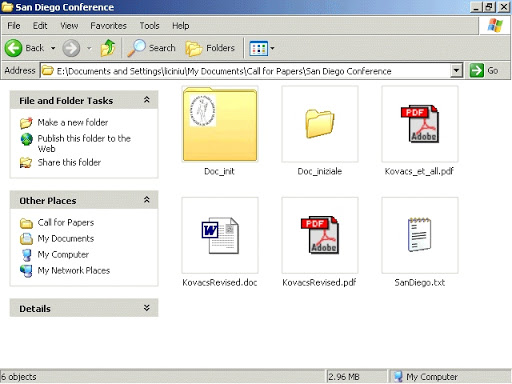This screenshot has height=384, width=512.
Task: Click the KovacsRevised.doc file name
Action: [x=220, y=283]
